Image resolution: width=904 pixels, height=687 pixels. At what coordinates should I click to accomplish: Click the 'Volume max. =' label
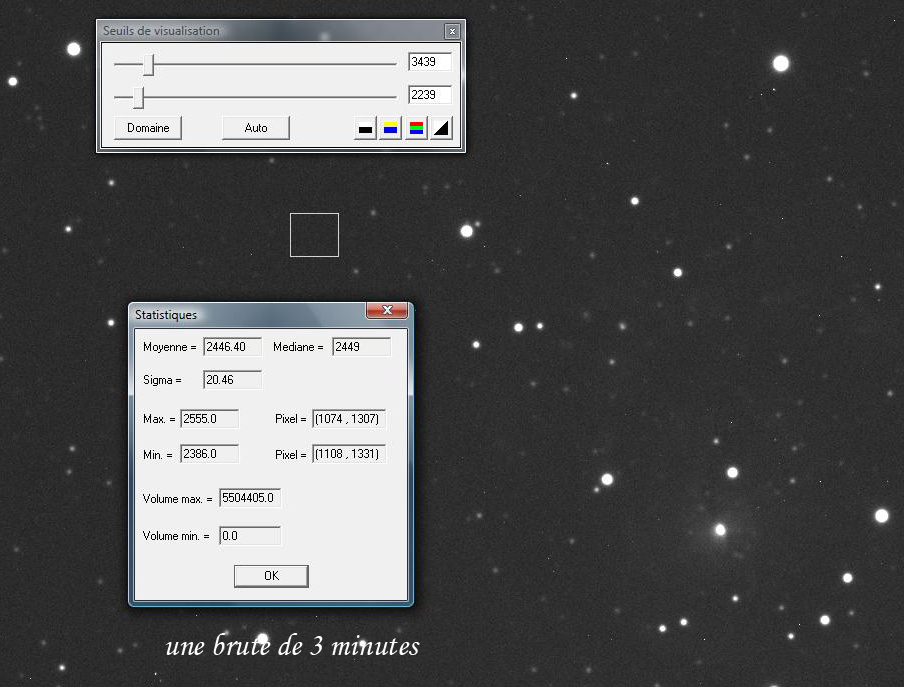pyautogui.click(x=178, y=499)
